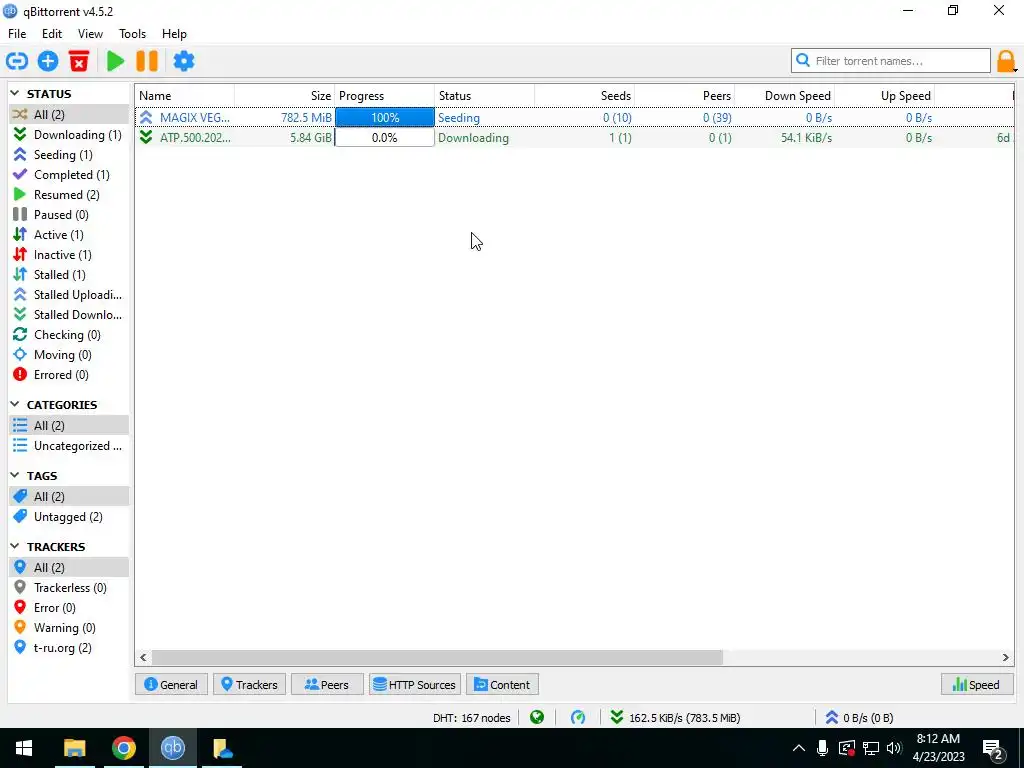
Task: Click the horizontal scrollbar thumb
Action: [x=437, y=658]
